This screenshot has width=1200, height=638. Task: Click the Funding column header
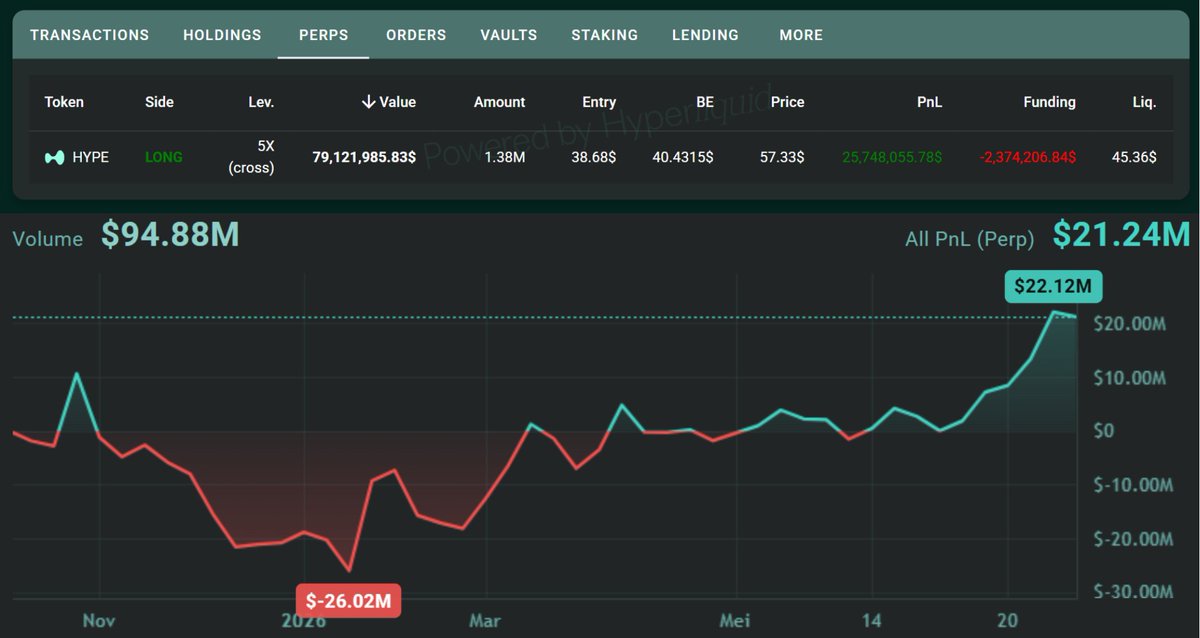coord(1049,102)
